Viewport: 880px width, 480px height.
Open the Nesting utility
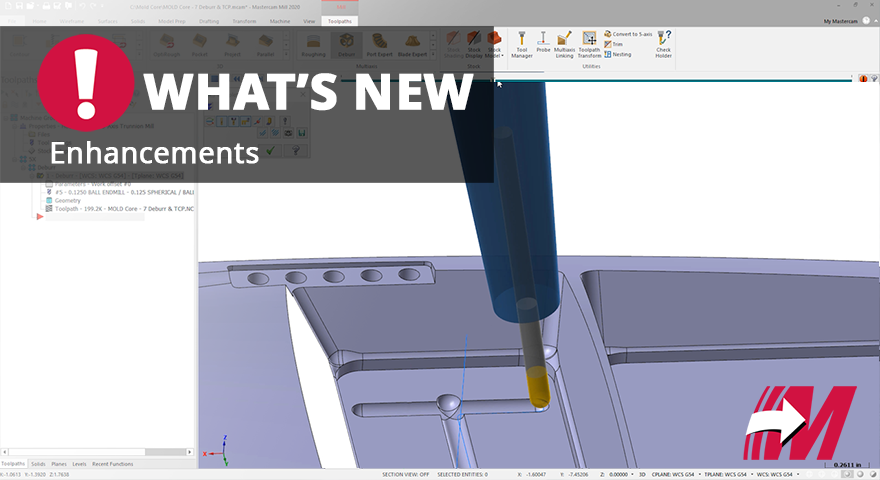618,54
